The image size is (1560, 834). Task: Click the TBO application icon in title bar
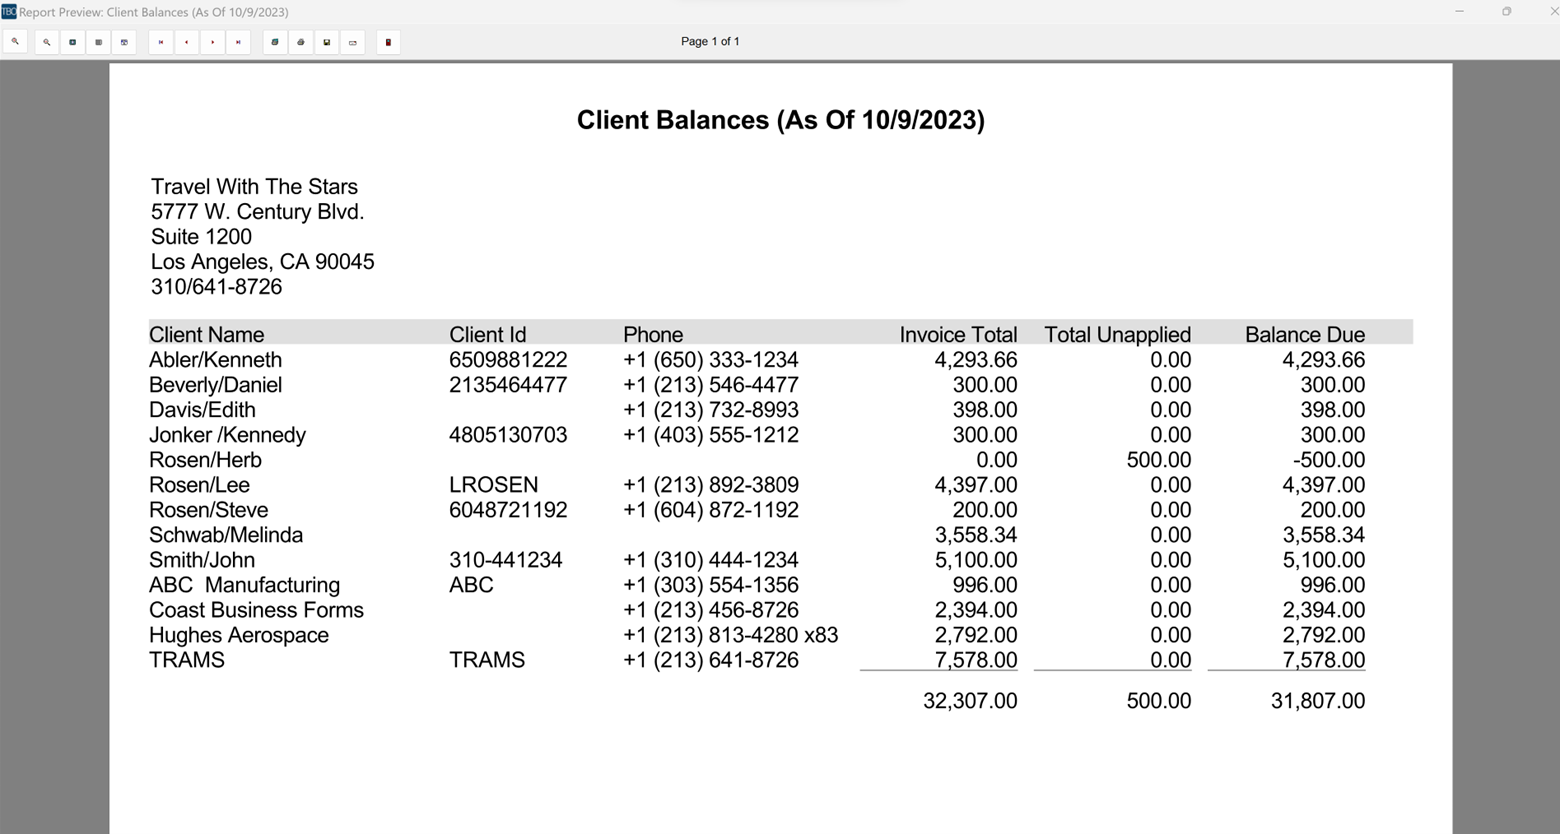[x=10, y=11]
